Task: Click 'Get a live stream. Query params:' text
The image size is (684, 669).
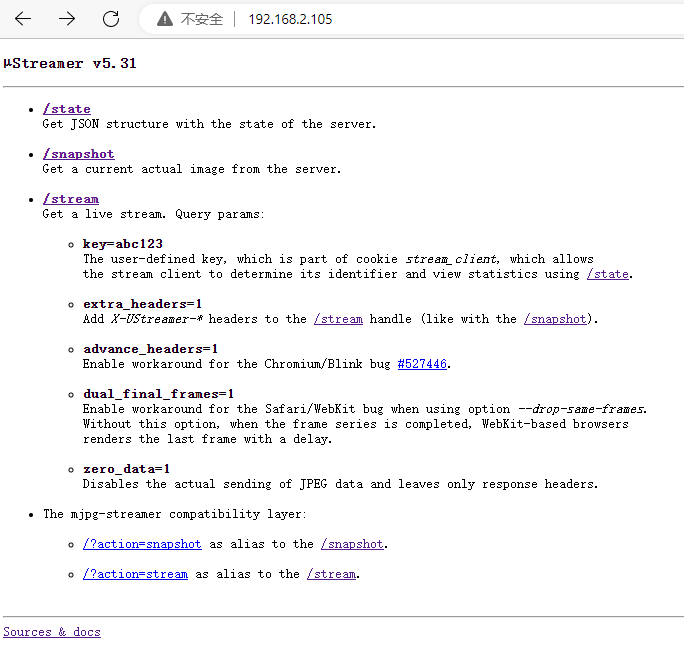Action: (x=154, y=214)
